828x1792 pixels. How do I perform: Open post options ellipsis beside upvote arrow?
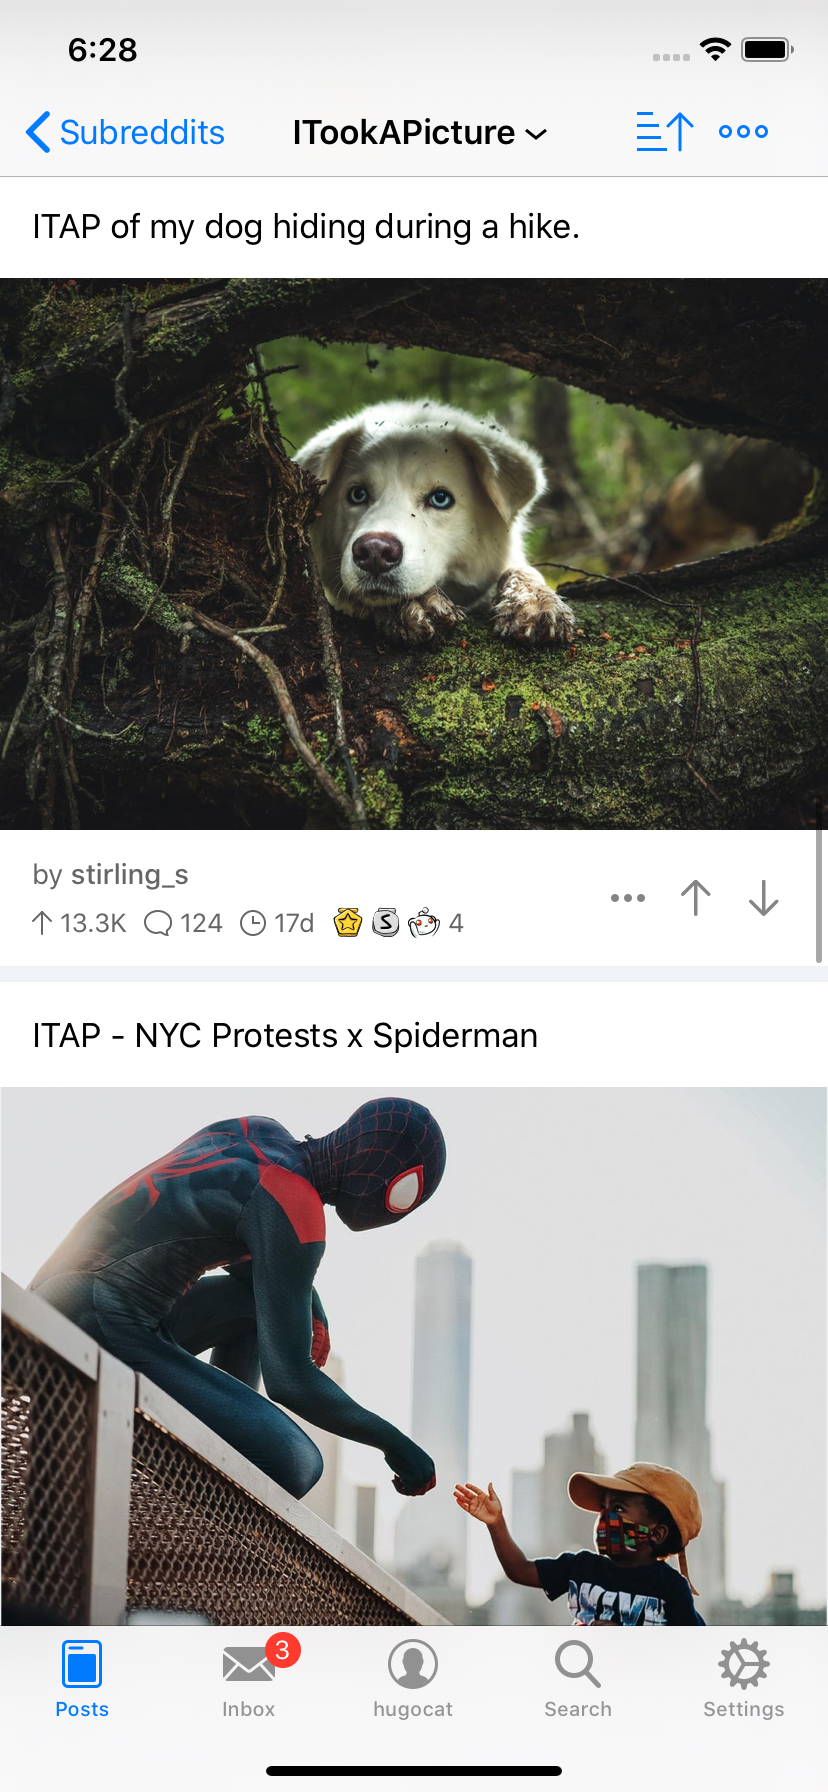coord(628,898)
